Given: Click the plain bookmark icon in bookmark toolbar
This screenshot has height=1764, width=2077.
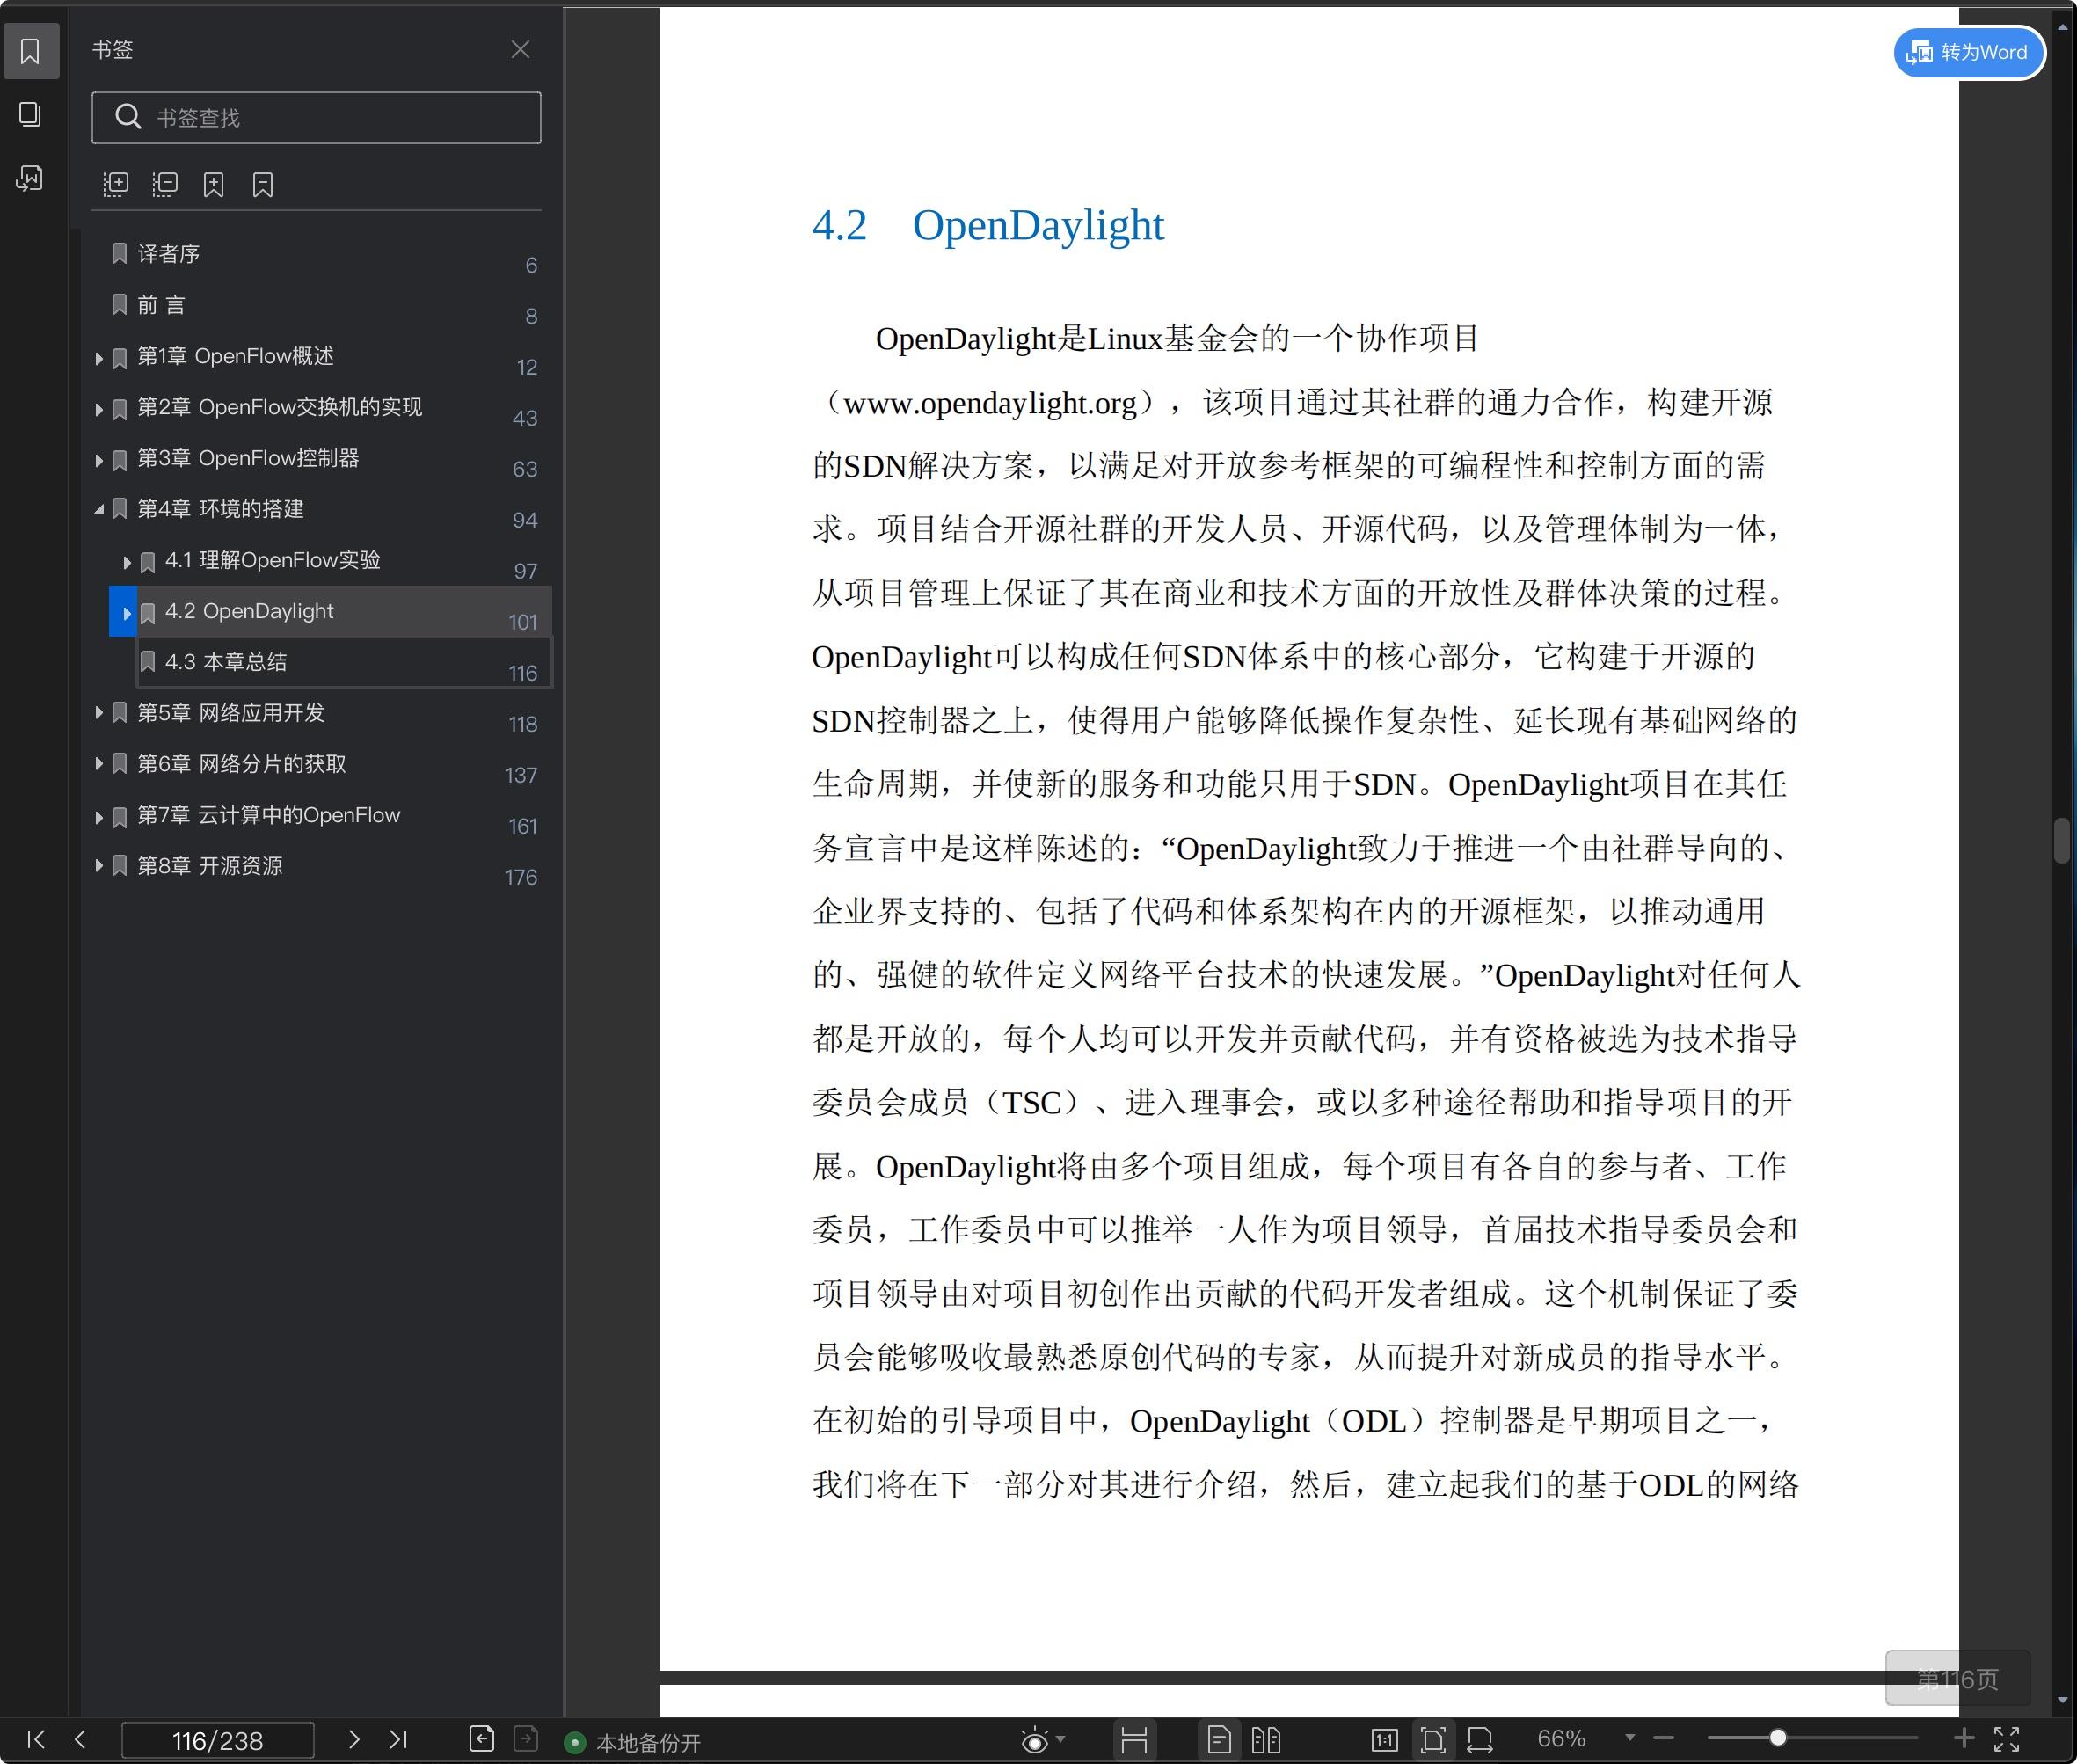Looking at the screenshot, I should pos(262,184).
